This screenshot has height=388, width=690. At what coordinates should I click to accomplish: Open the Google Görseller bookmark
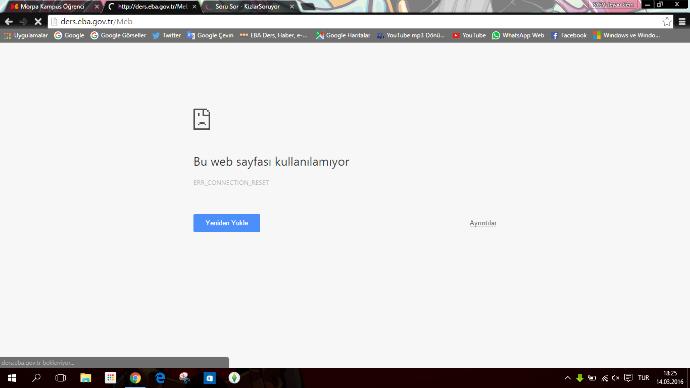coord(118,35)
